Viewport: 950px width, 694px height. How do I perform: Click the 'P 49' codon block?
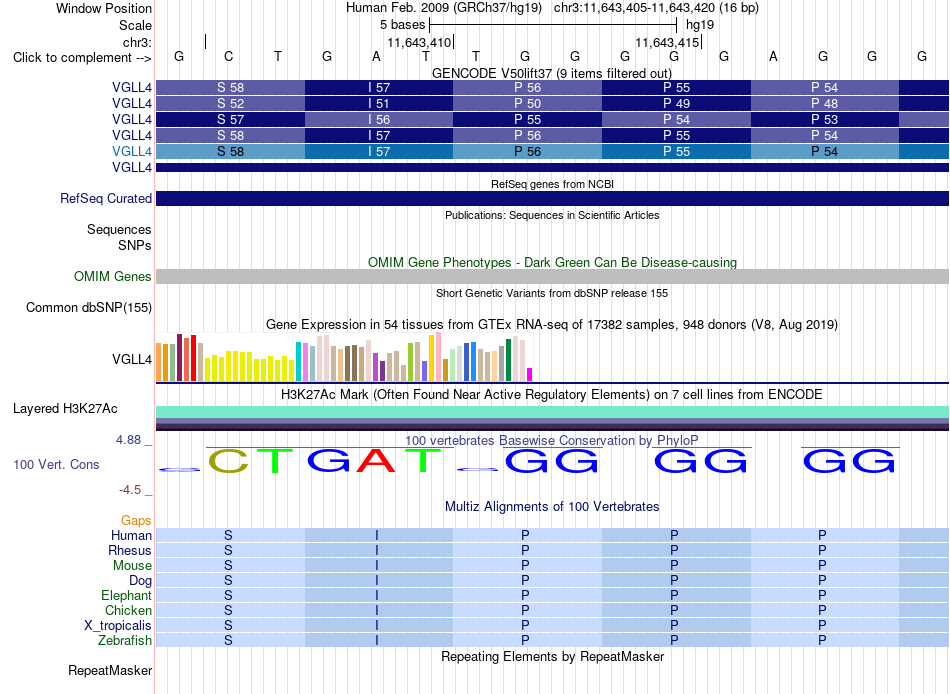click(676, 104)
